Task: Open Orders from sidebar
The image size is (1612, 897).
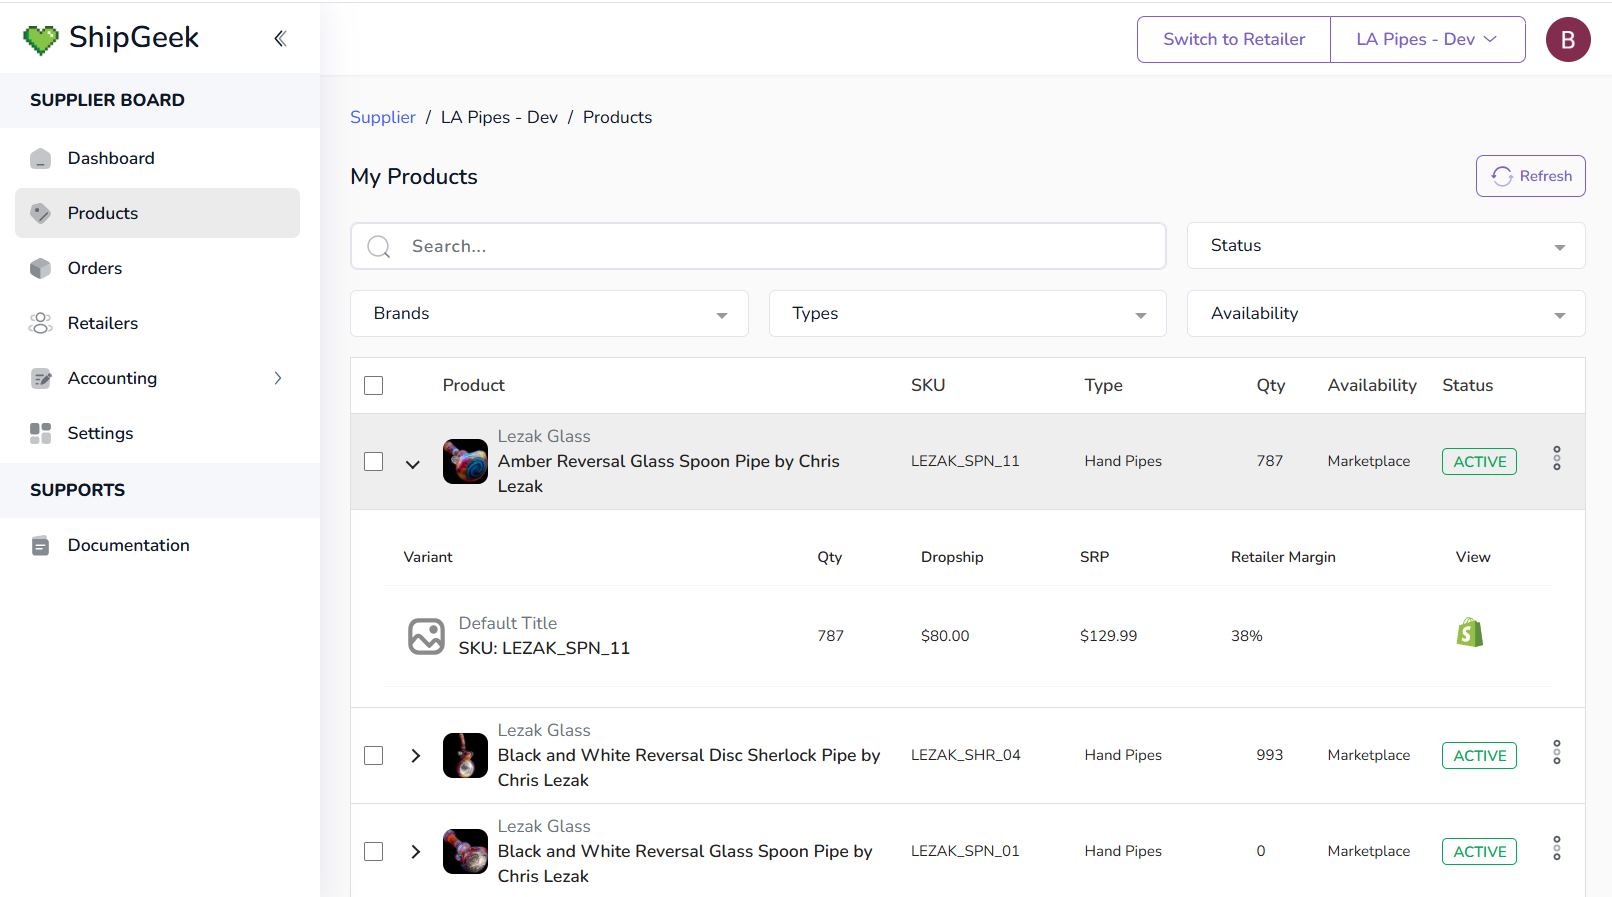Action: coord(157,268)
